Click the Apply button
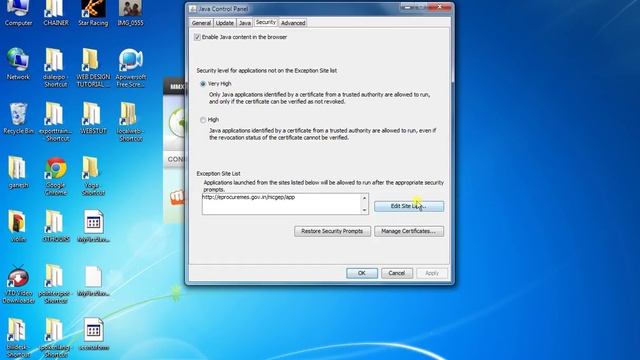 432,273
